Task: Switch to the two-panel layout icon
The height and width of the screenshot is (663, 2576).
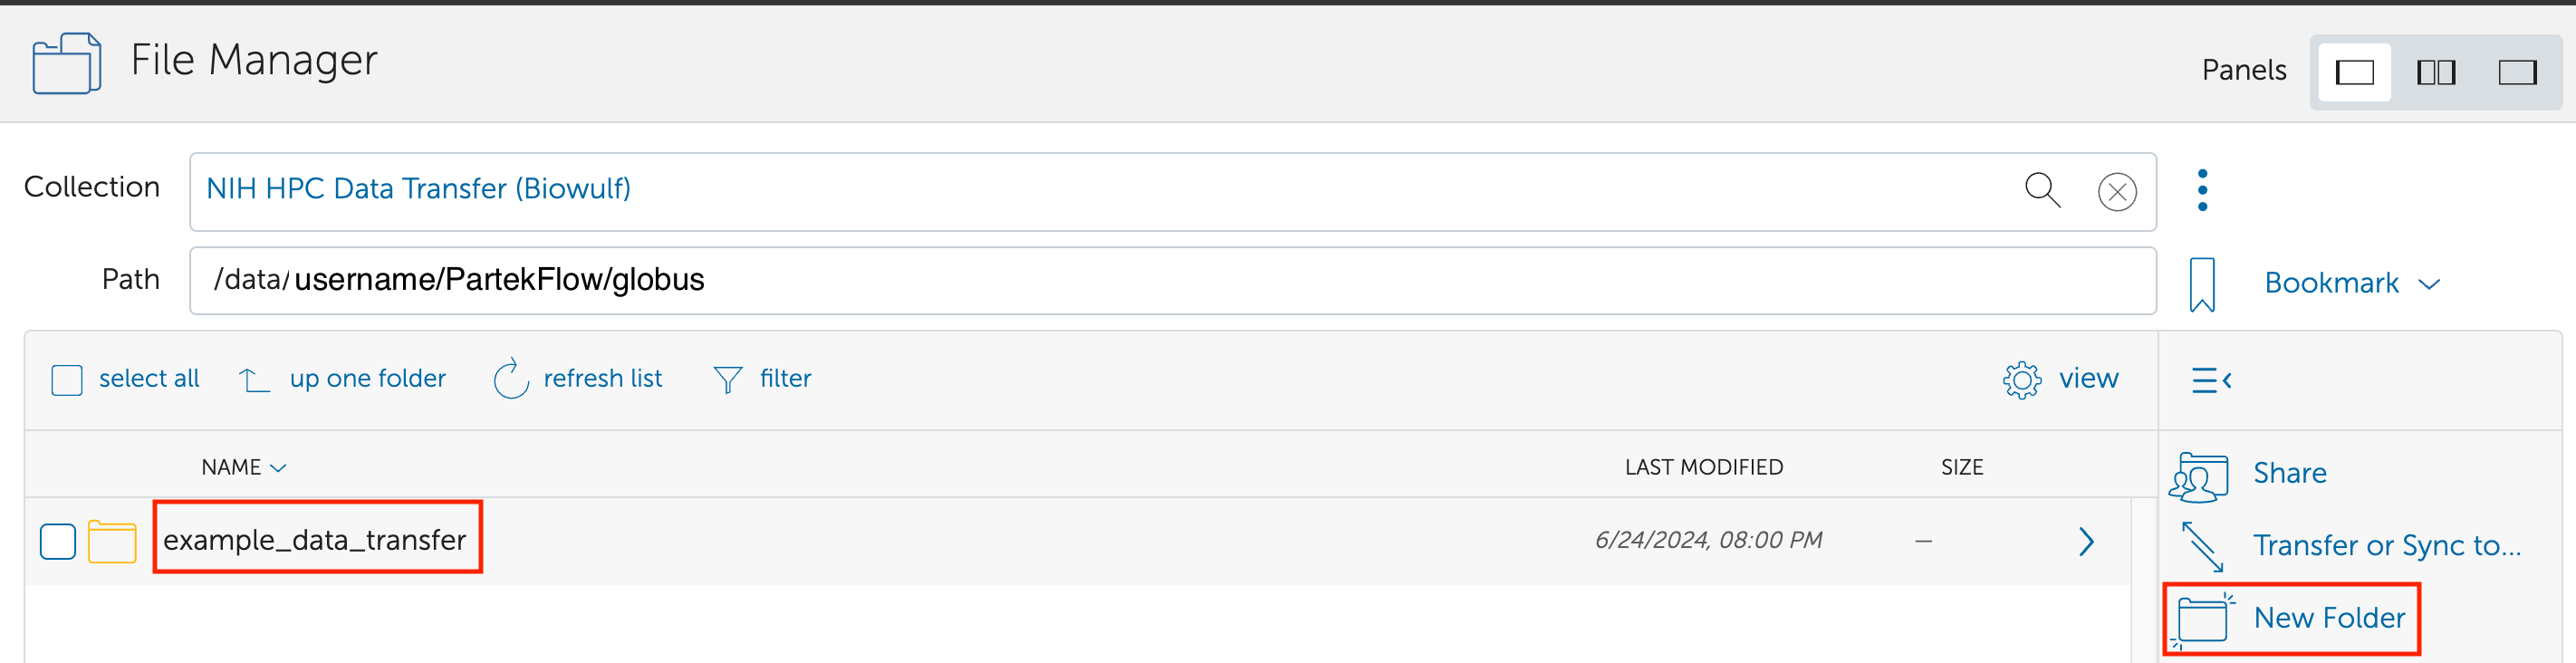Action: [x=2435, y=72]
